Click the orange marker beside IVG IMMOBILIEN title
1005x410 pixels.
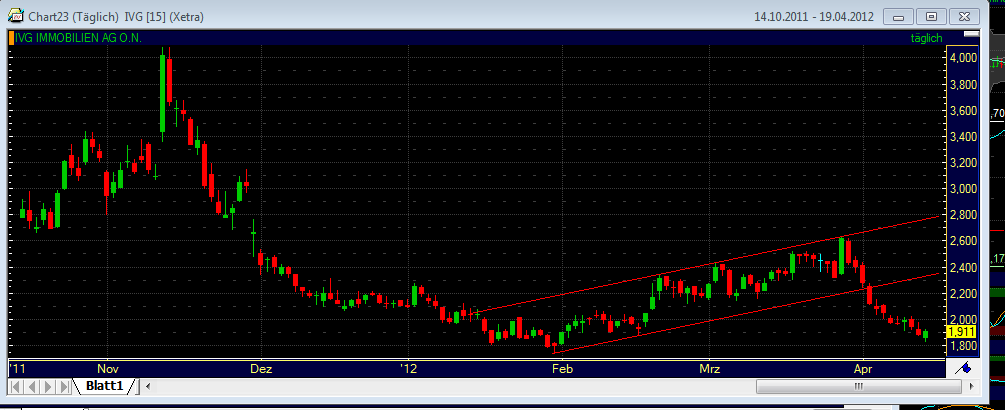11,38
